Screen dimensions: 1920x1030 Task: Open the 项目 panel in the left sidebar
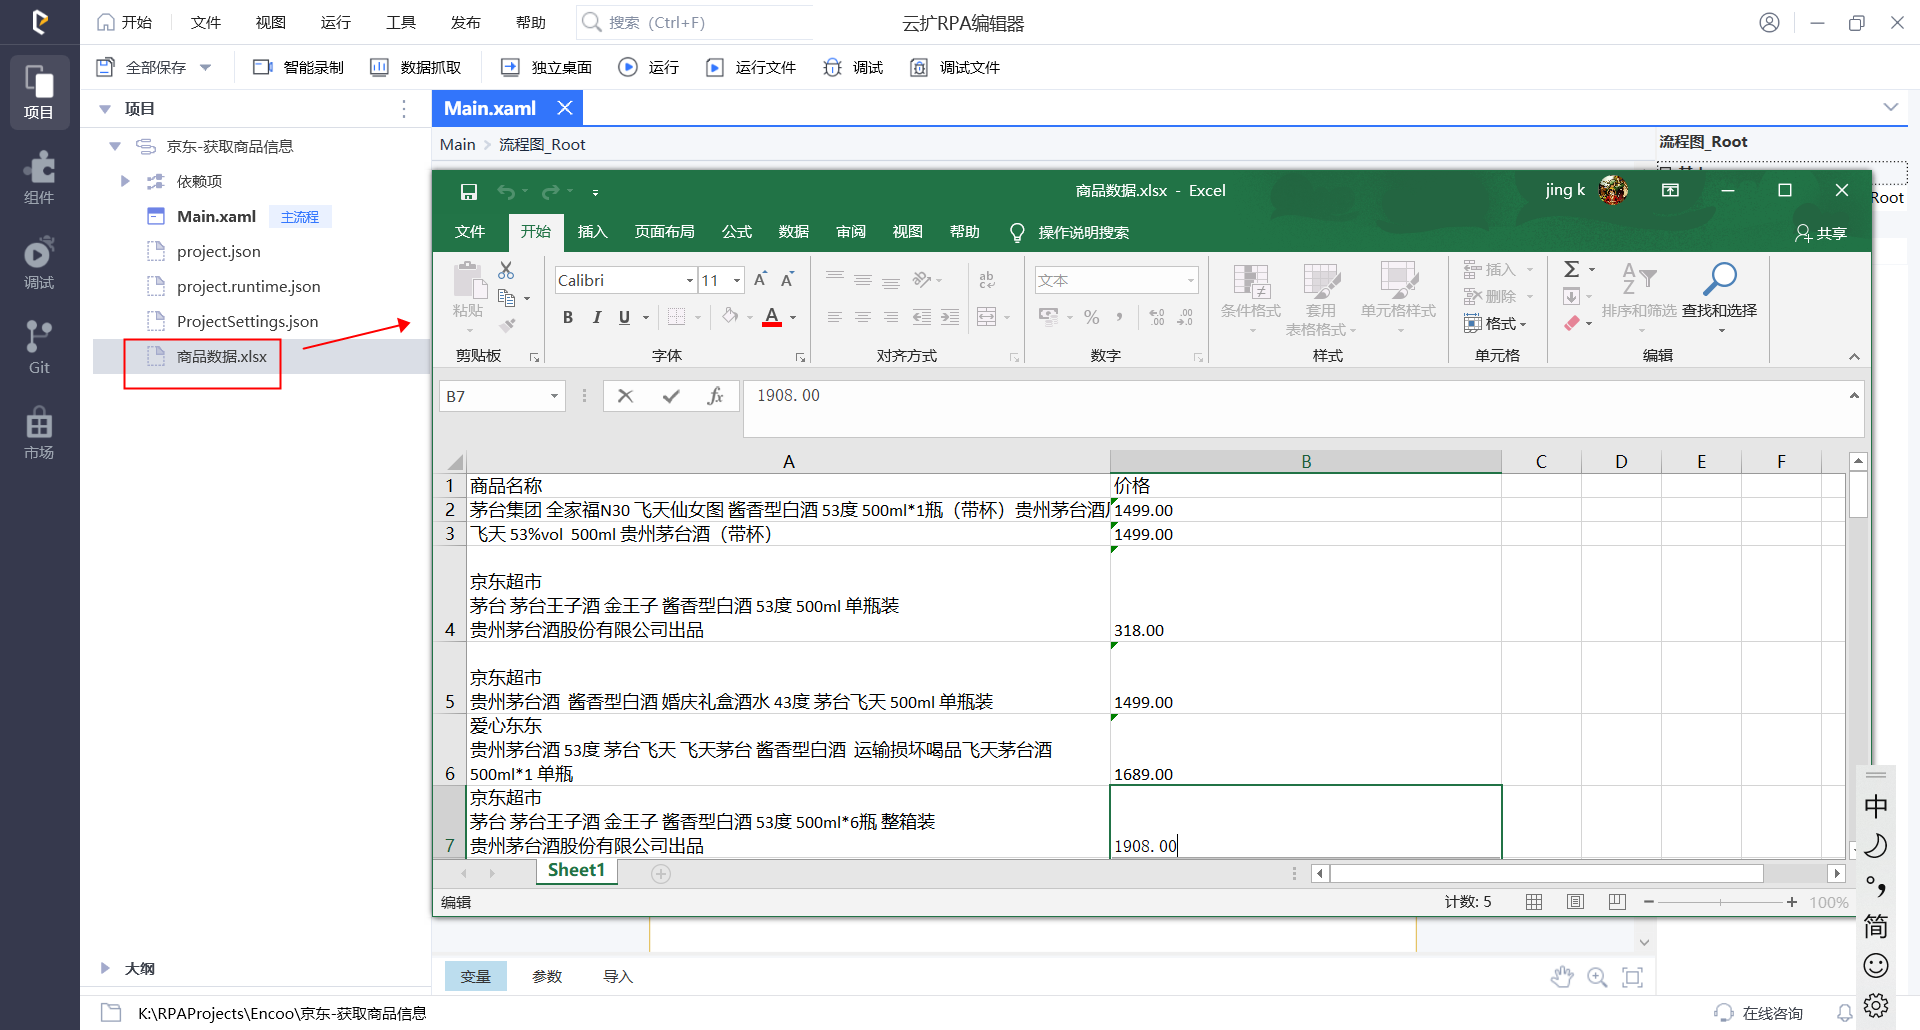pos(39,92)
